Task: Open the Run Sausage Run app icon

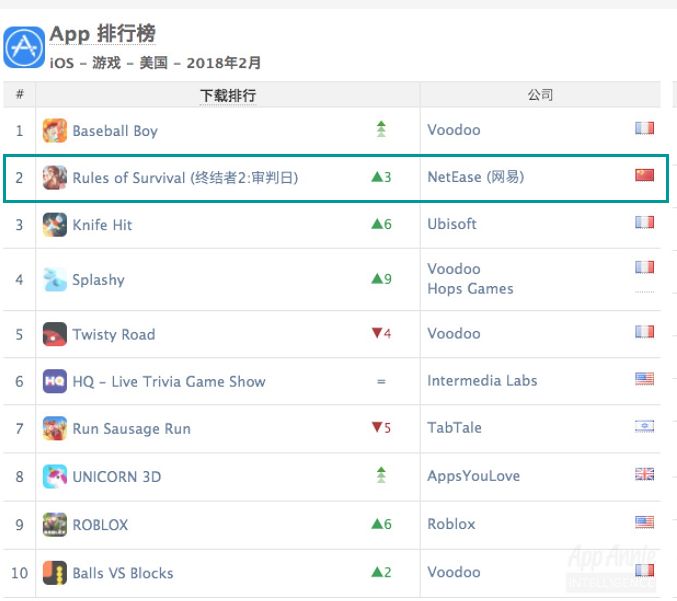Action: (55, 428)
